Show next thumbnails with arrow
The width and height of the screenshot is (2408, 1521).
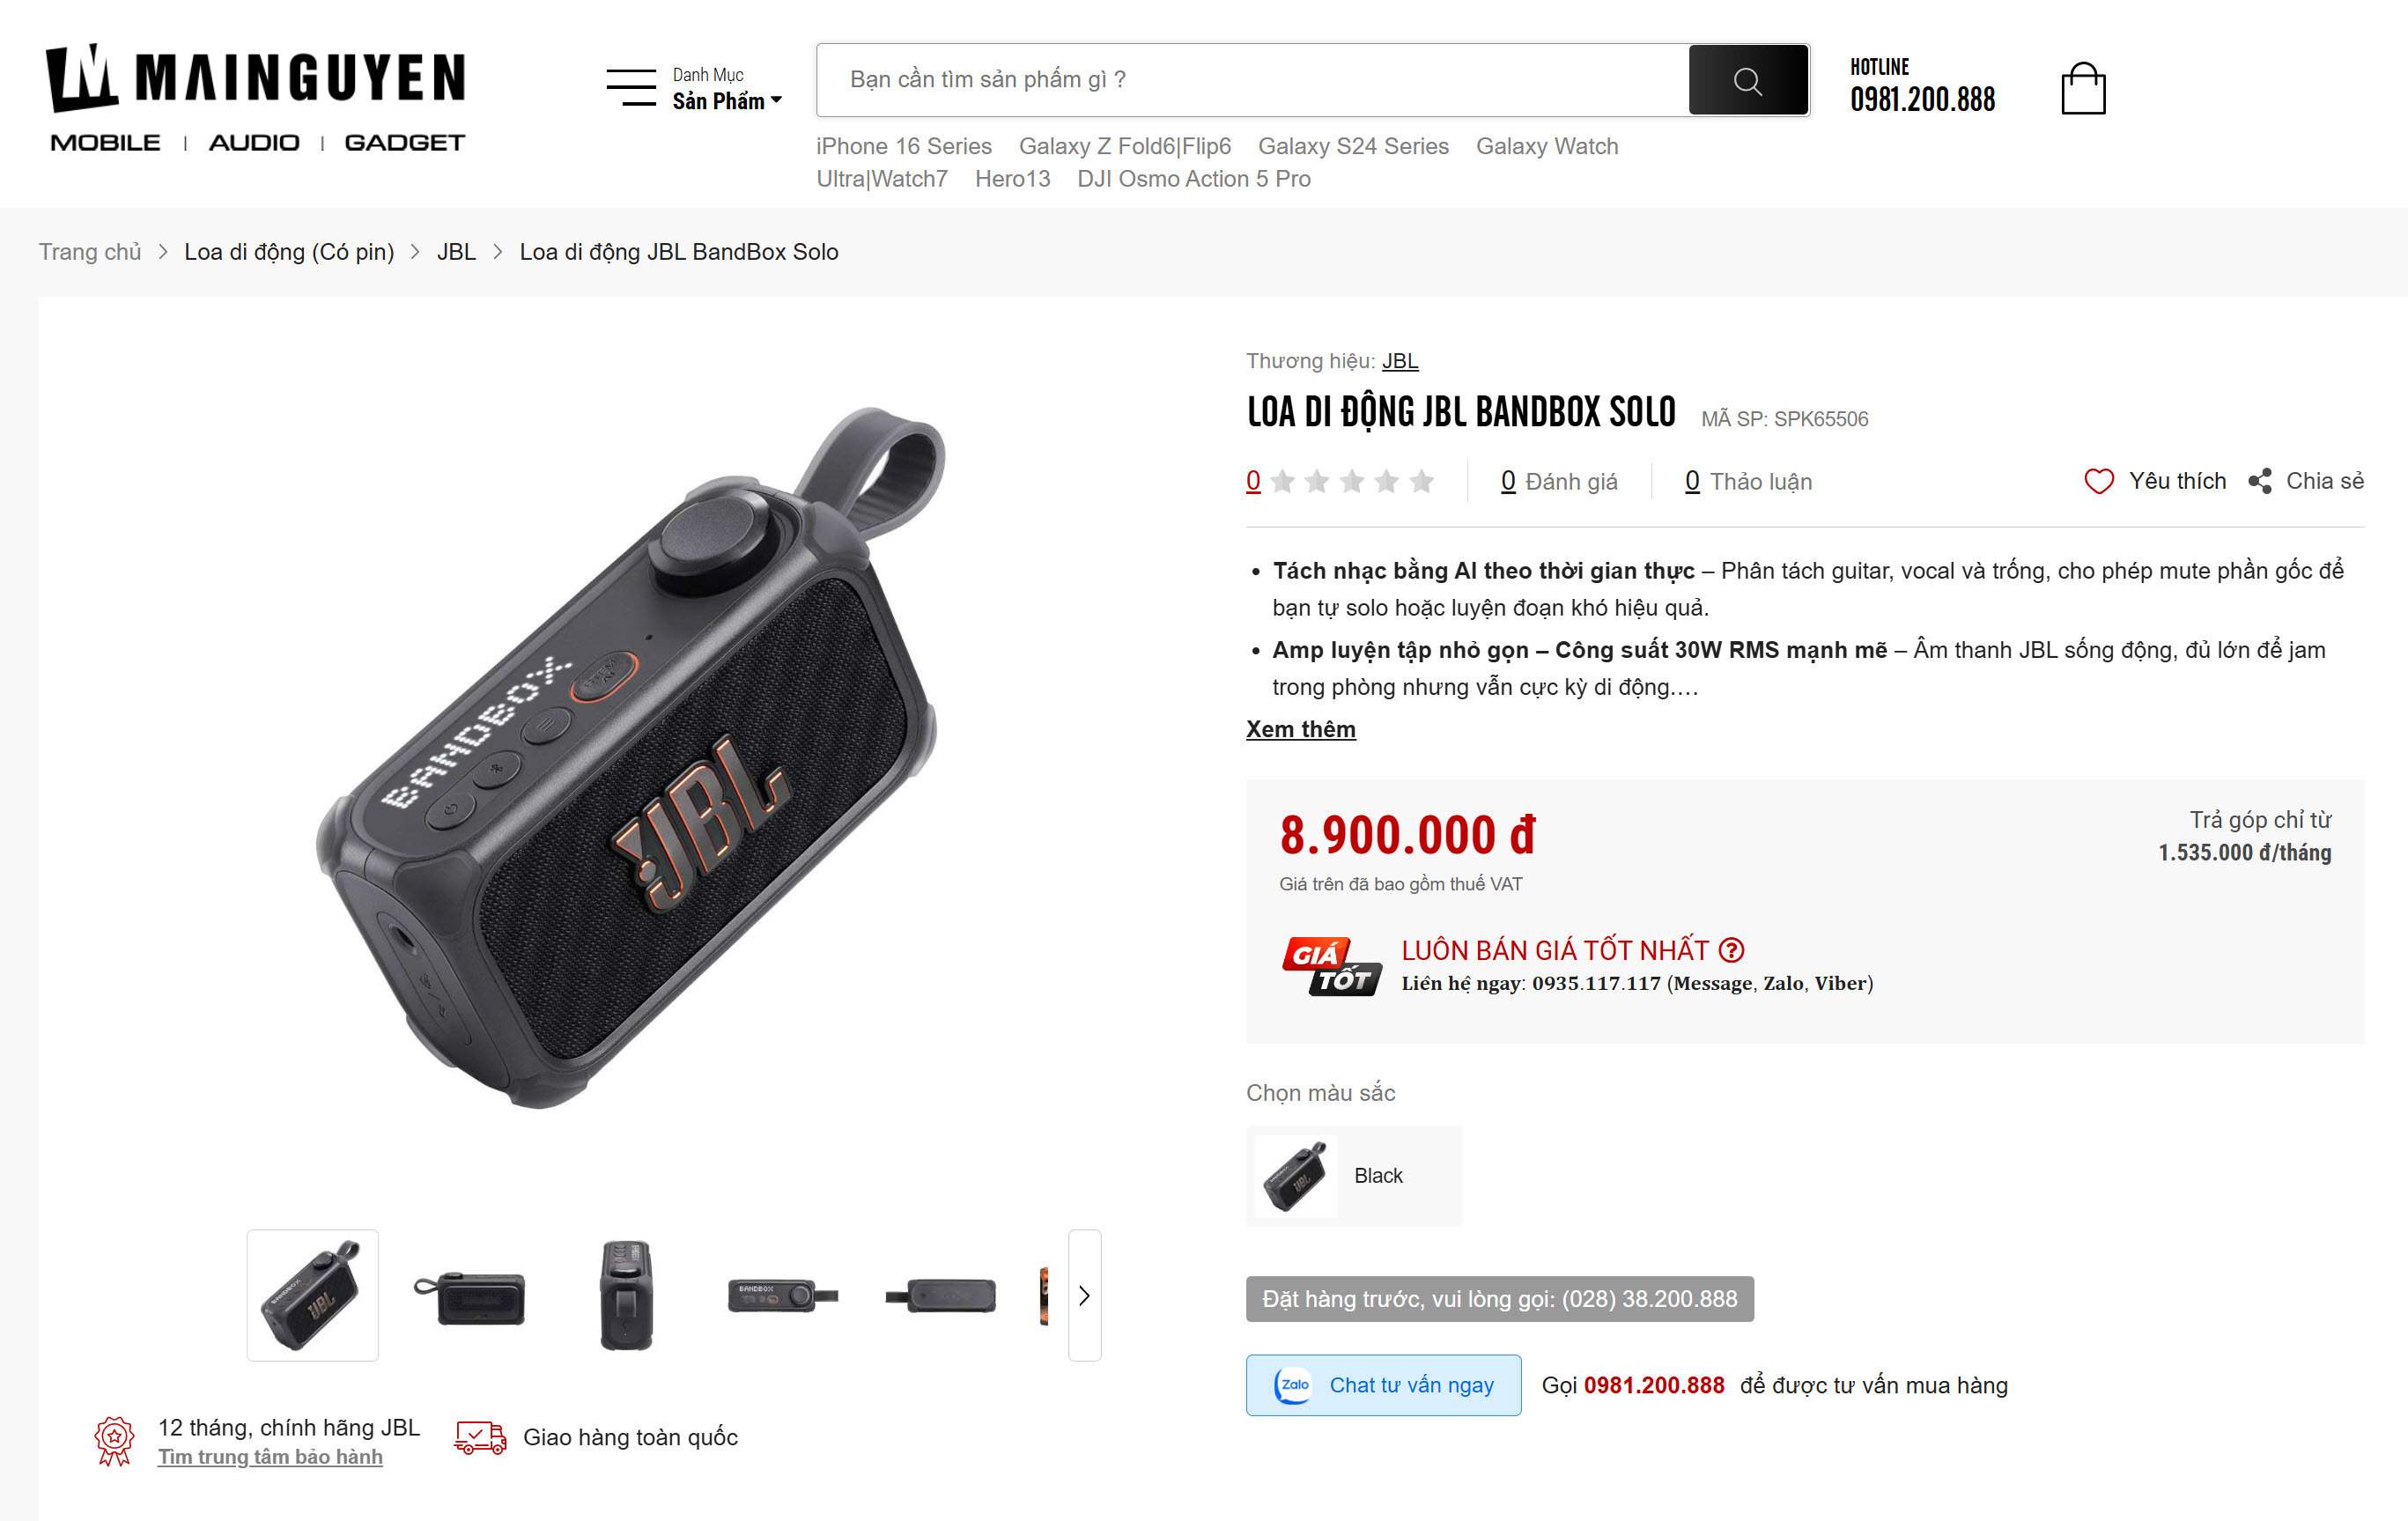click(x=1084, y=1295)
